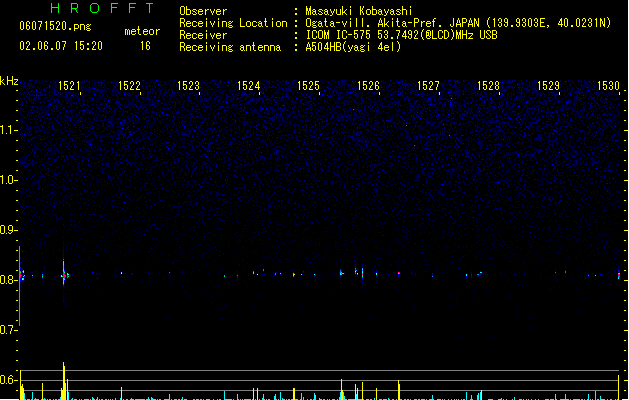The image size is (629, 400).
Task: Click the 1522 time marker
Action: tap(129, 86)
